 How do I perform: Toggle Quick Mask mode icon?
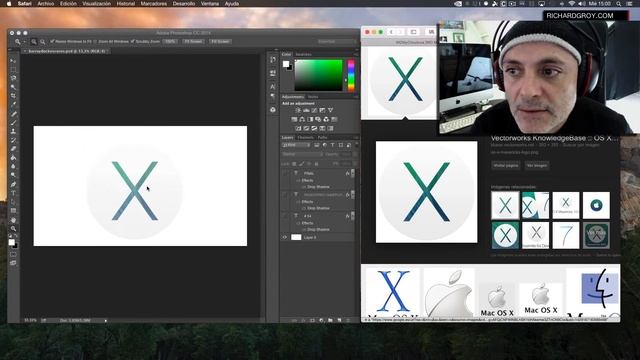tap(13, 255)
